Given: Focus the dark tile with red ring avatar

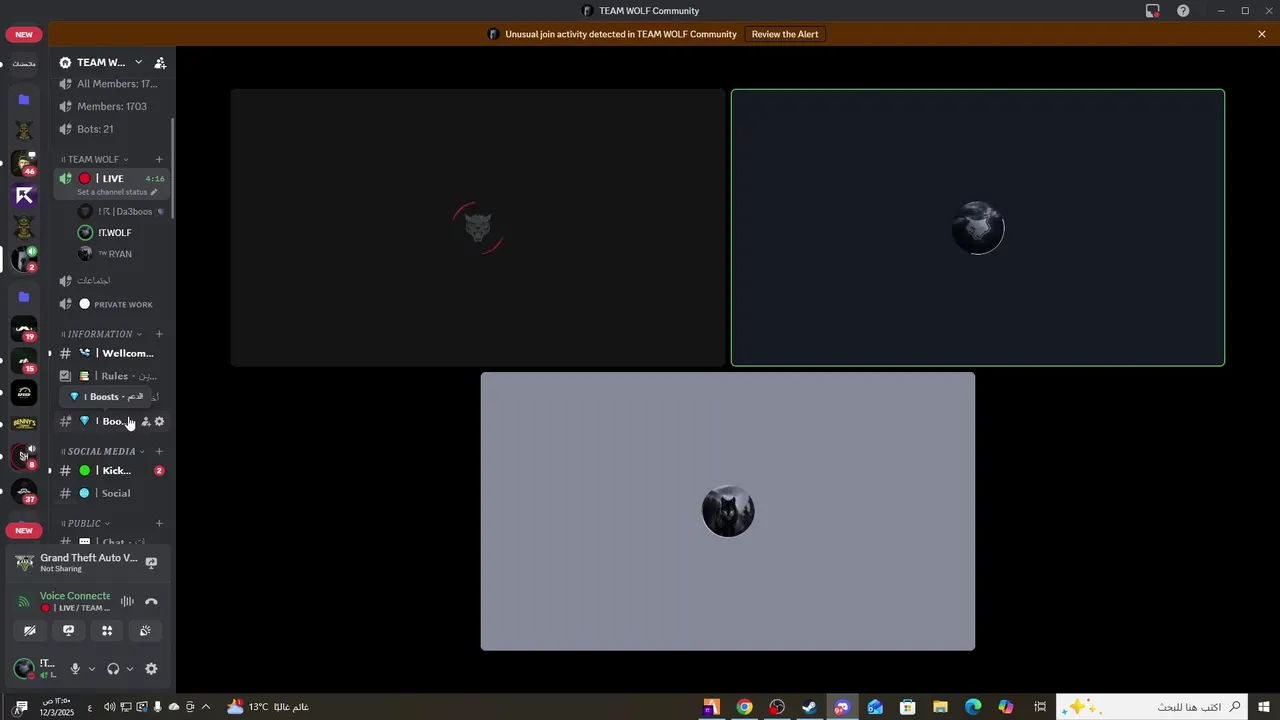Looking at the screenshot, I should click(478, 228).
